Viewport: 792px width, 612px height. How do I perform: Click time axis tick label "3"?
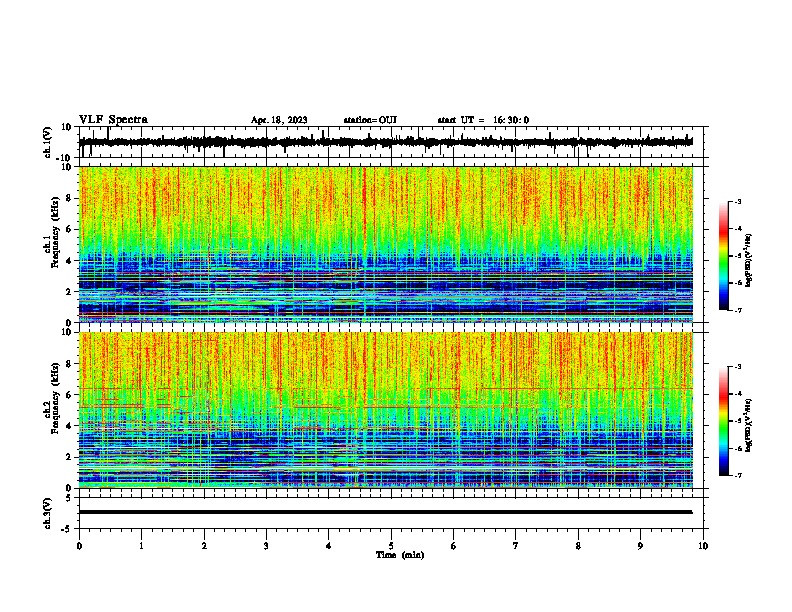266,546
